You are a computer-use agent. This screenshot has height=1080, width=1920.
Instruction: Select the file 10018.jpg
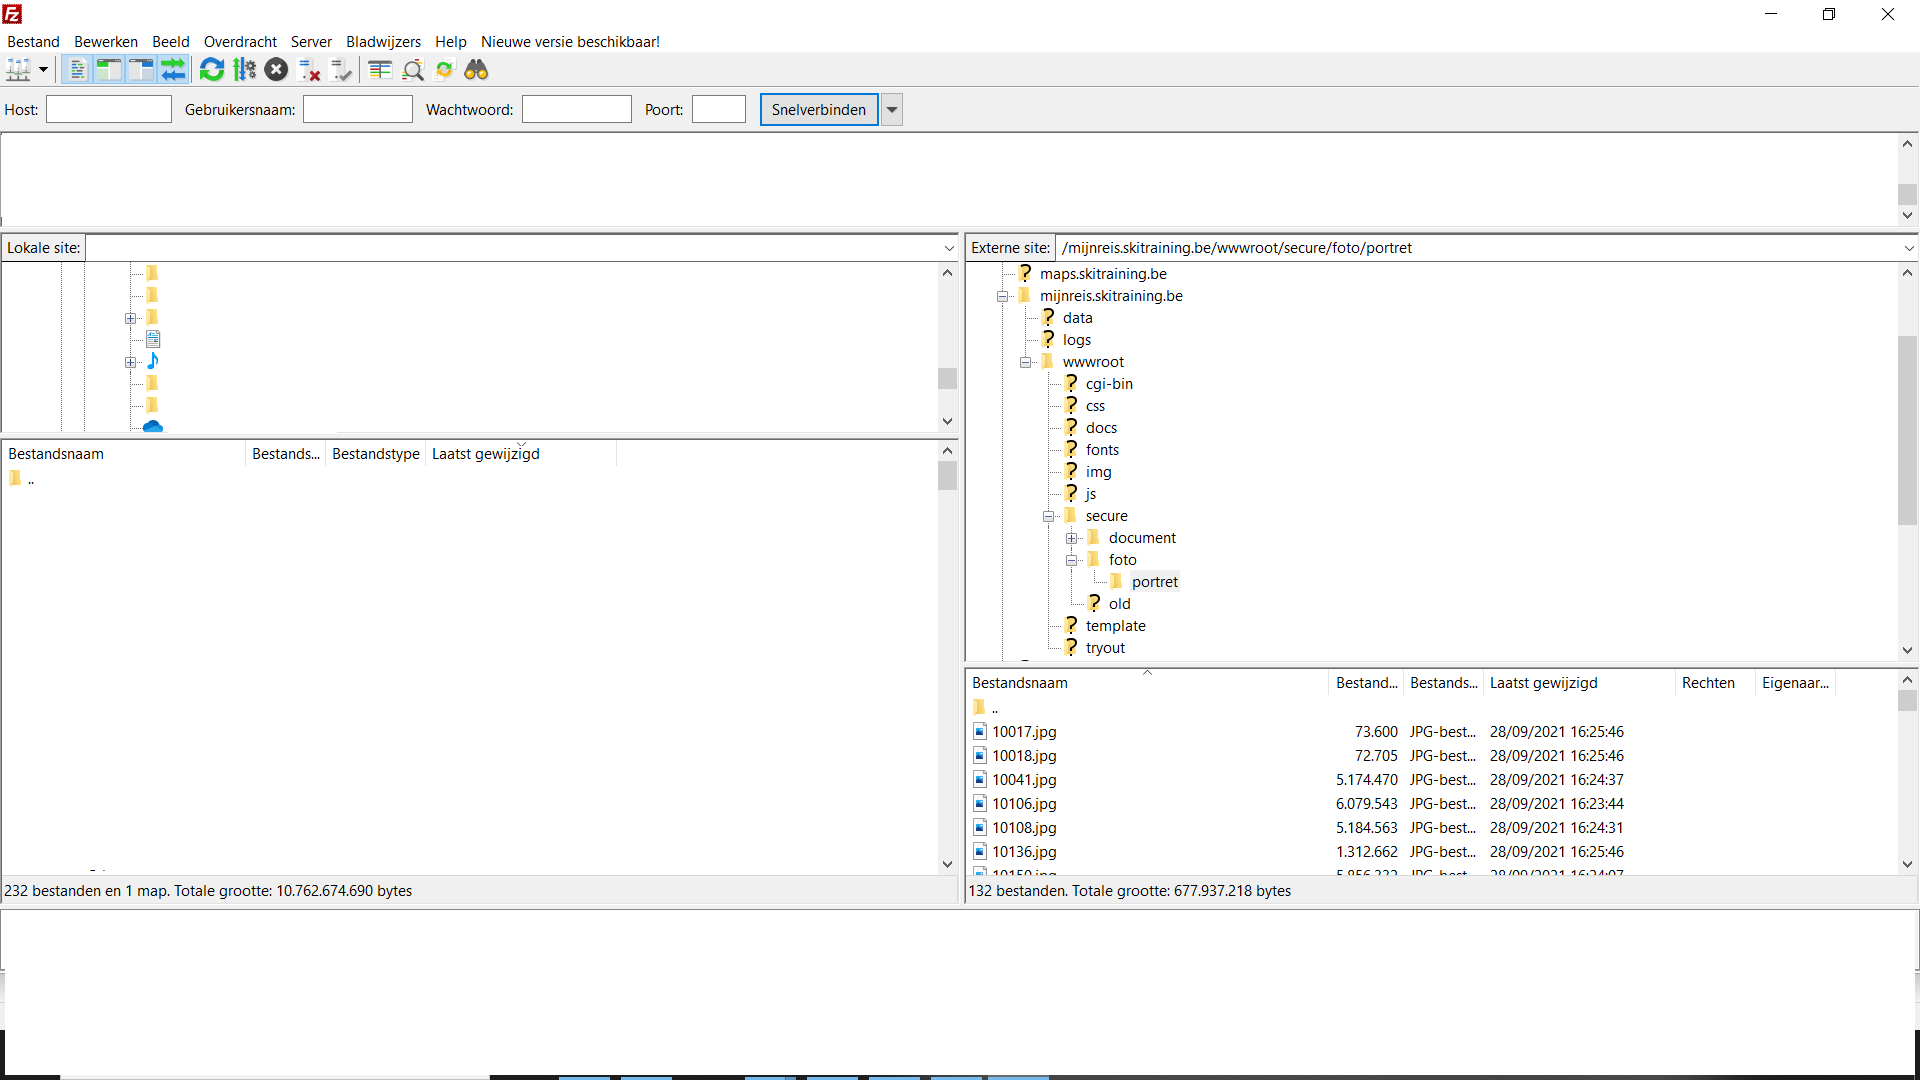coord(1024,756)
